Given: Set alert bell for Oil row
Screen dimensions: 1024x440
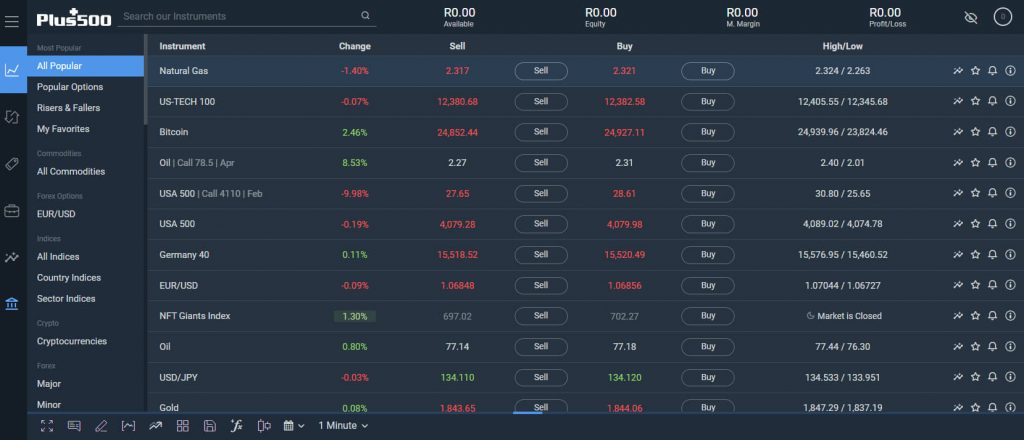Looking at the screenshot, I should (993, 347).
